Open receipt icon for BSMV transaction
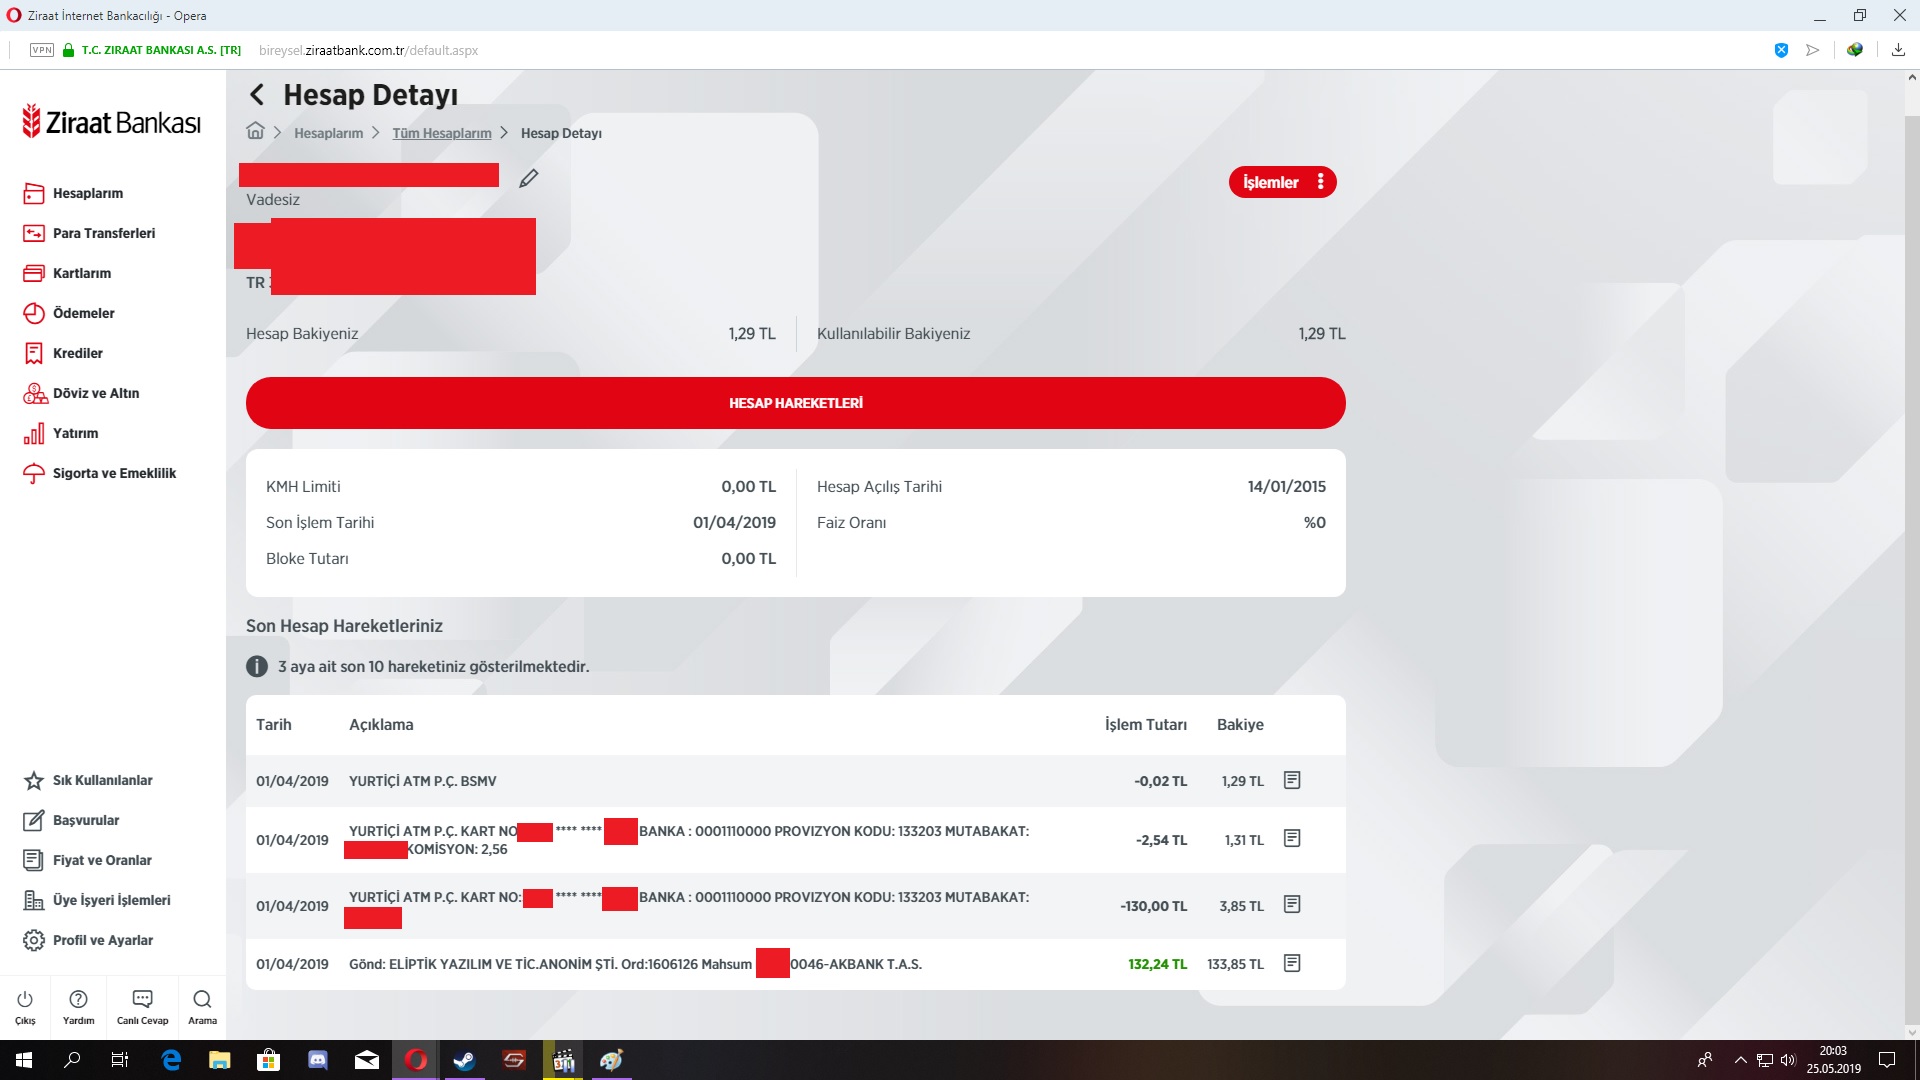This screenshot has height=1080, width=1920. point(1292,780)
